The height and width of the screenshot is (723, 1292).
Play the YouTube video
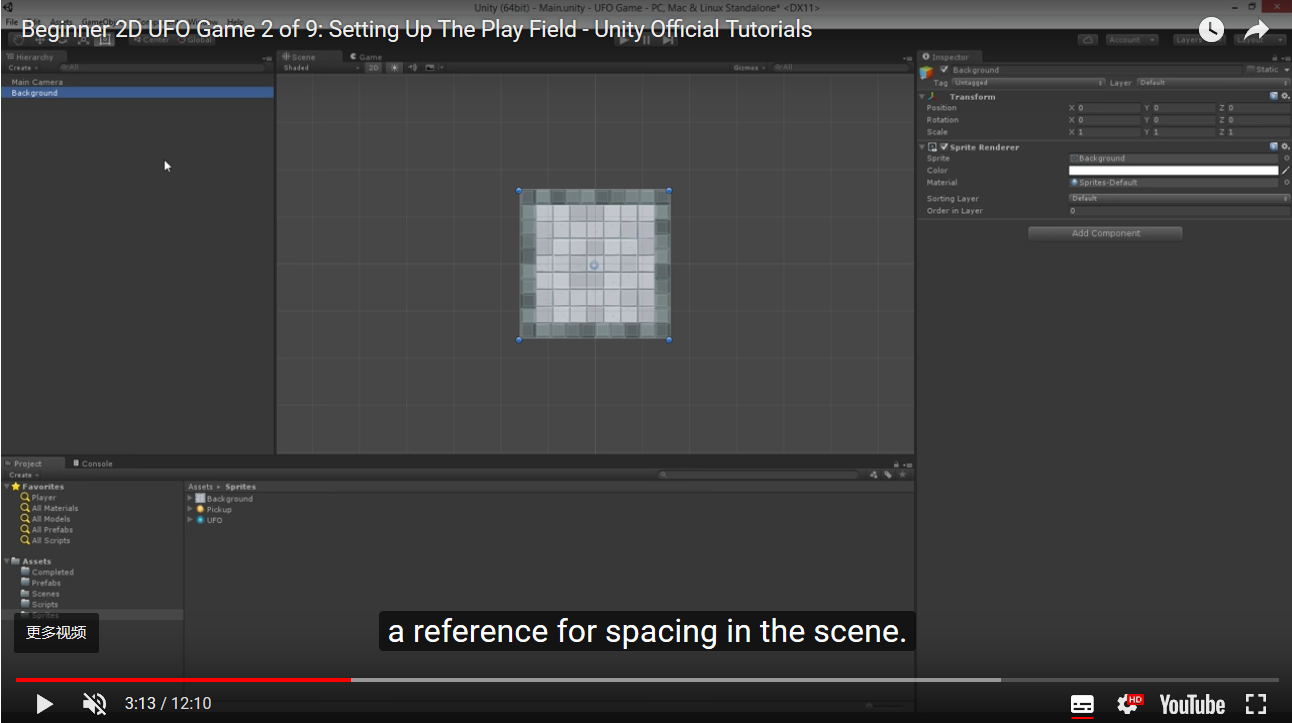click(44, 704)
